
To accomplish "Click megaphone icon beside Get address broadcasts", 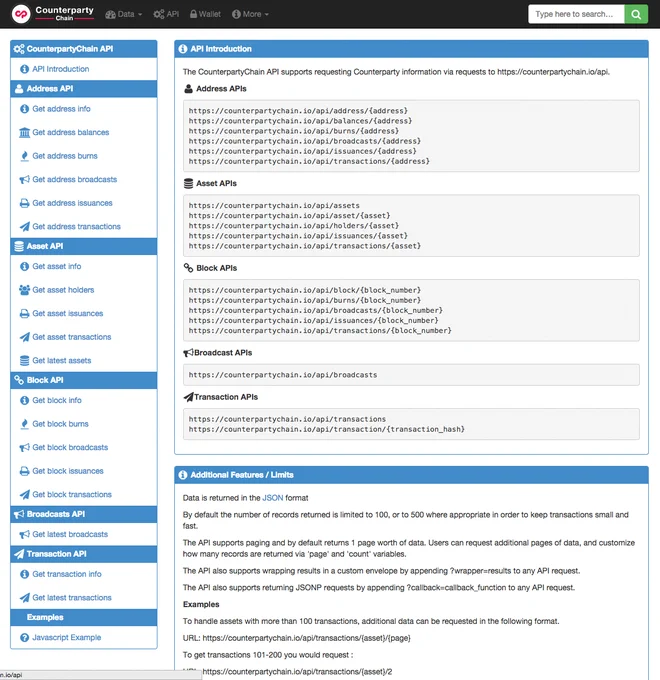I will pyautogui.click(x=25, y=180).
